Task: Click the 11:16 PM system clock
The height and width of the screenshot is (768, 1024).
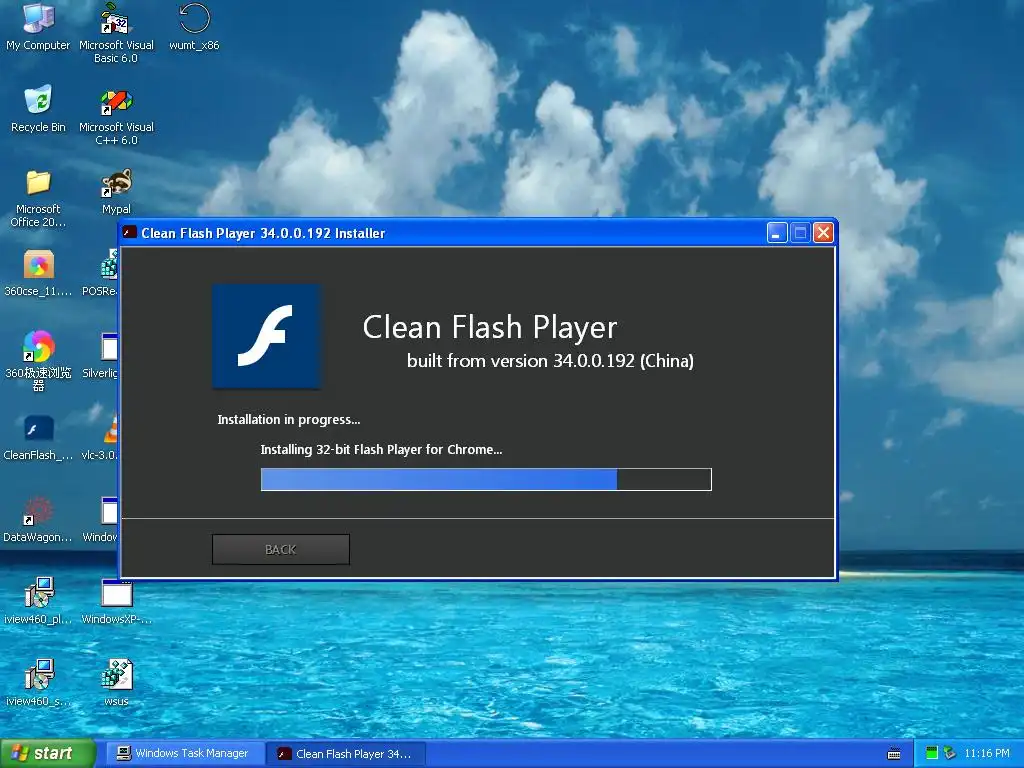Action: [x=987, y=754]
